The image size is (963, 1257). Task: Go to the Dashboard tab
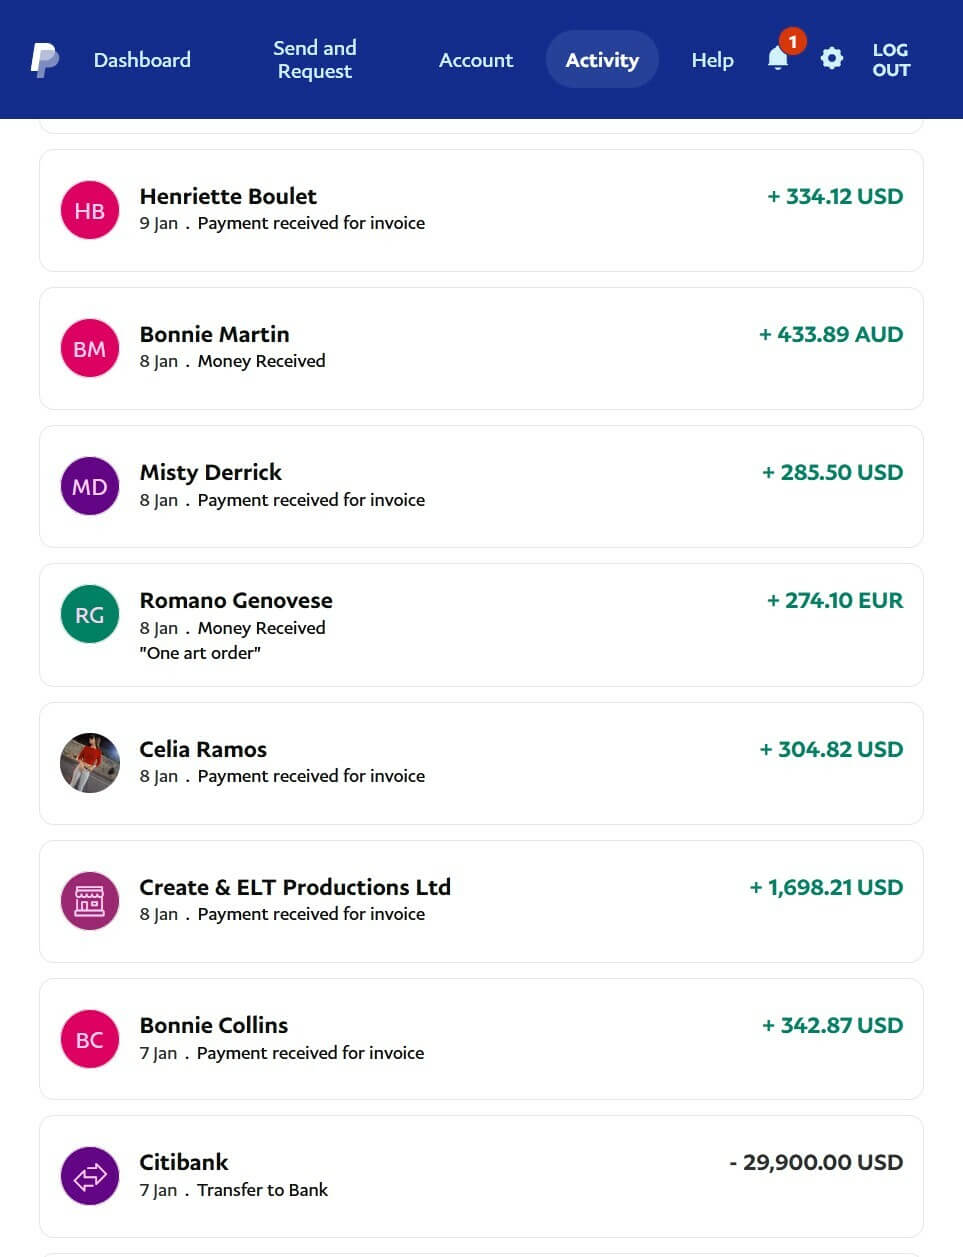click(x=142, y=60)
